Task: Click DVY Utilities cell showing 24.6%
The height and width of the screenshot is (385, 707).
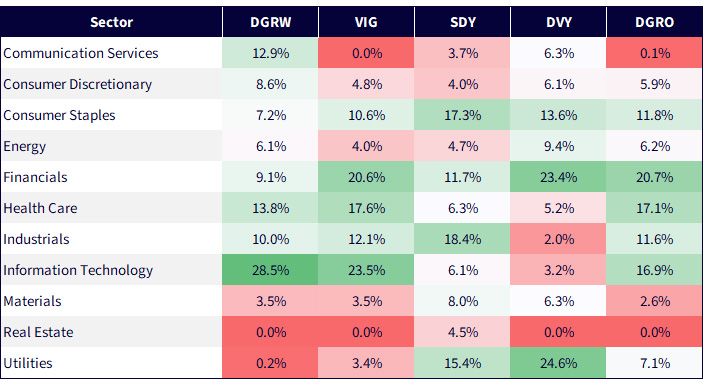Action: point(558,362)
